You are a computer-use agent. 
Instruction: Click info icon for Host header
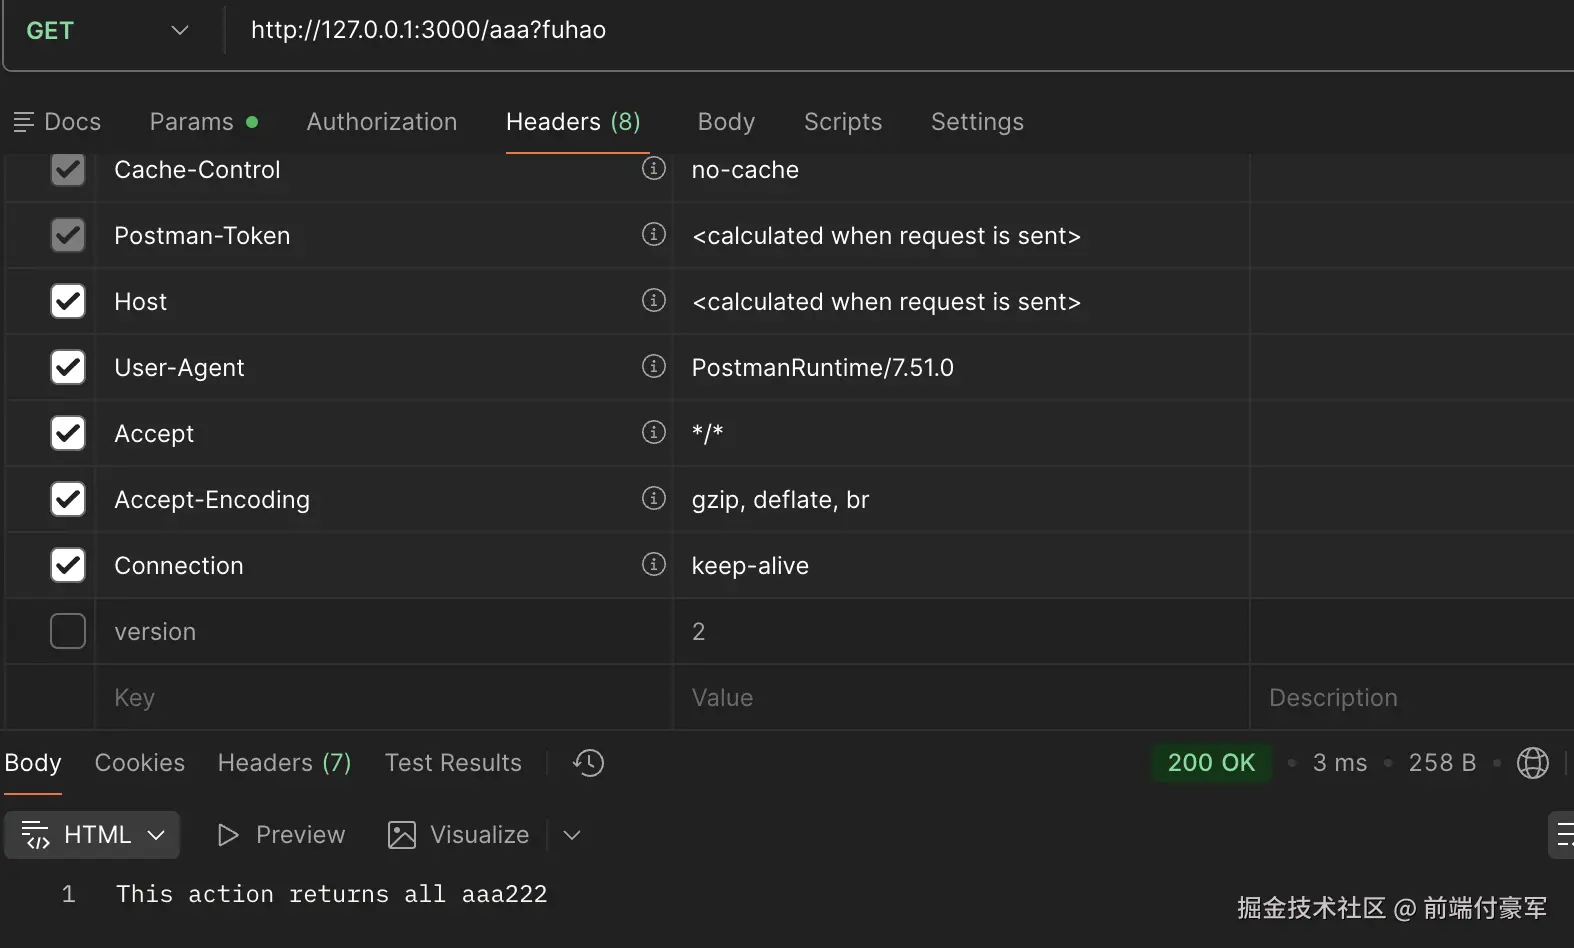(653, 300)
